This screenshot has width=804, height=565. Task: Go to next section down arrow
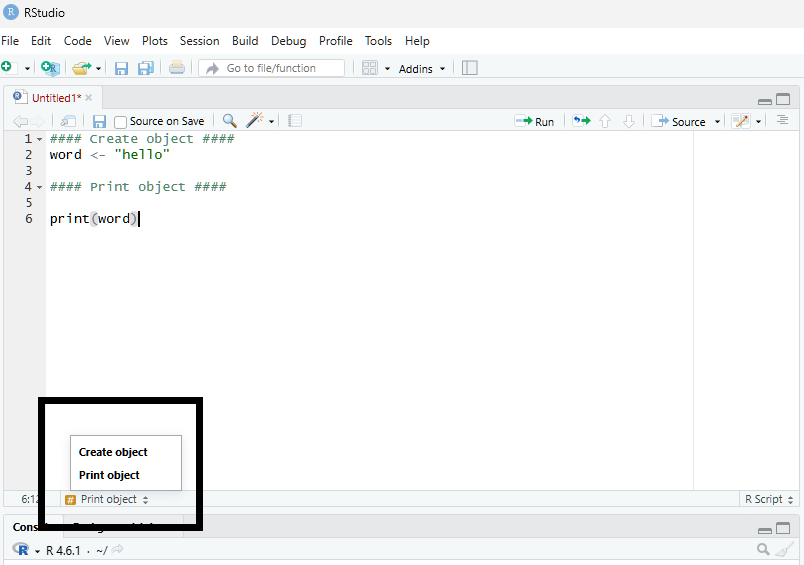pyautogui.click(x=629, y=122)
